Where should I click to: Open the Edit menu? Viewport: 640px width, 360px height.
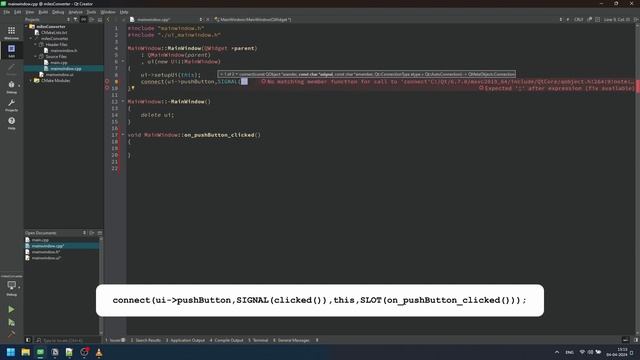tap(18, 12)
